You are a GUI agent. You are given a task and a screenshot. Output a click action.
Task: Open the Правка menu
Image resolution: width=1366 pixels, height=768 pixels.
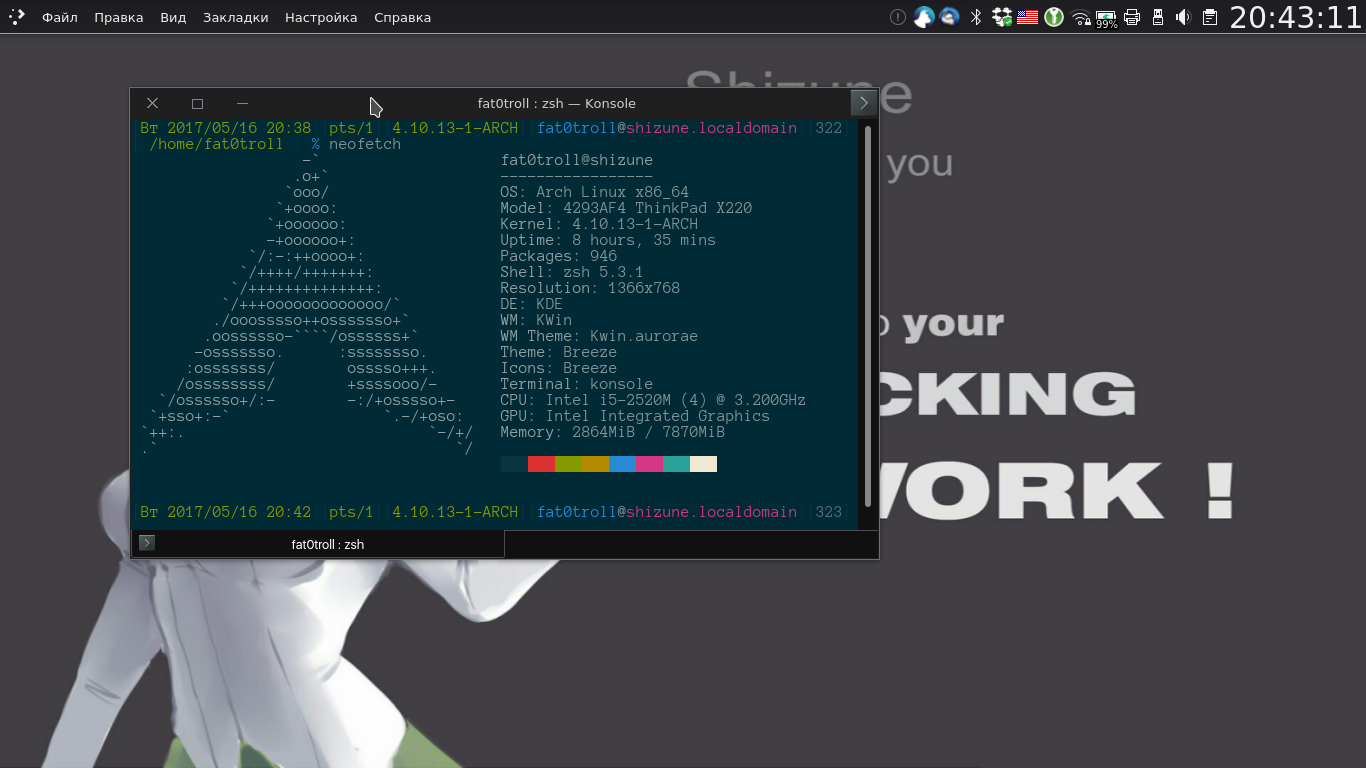tap(118, 17)
